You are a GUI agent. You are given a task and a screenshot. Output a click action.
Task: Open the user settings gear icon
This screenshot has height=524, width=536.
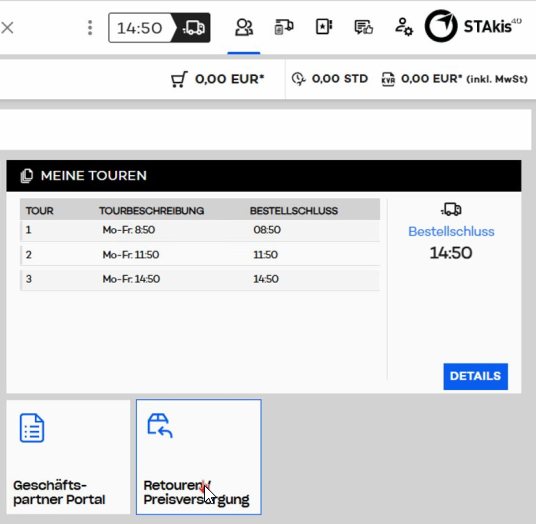(x=404, y=27)
